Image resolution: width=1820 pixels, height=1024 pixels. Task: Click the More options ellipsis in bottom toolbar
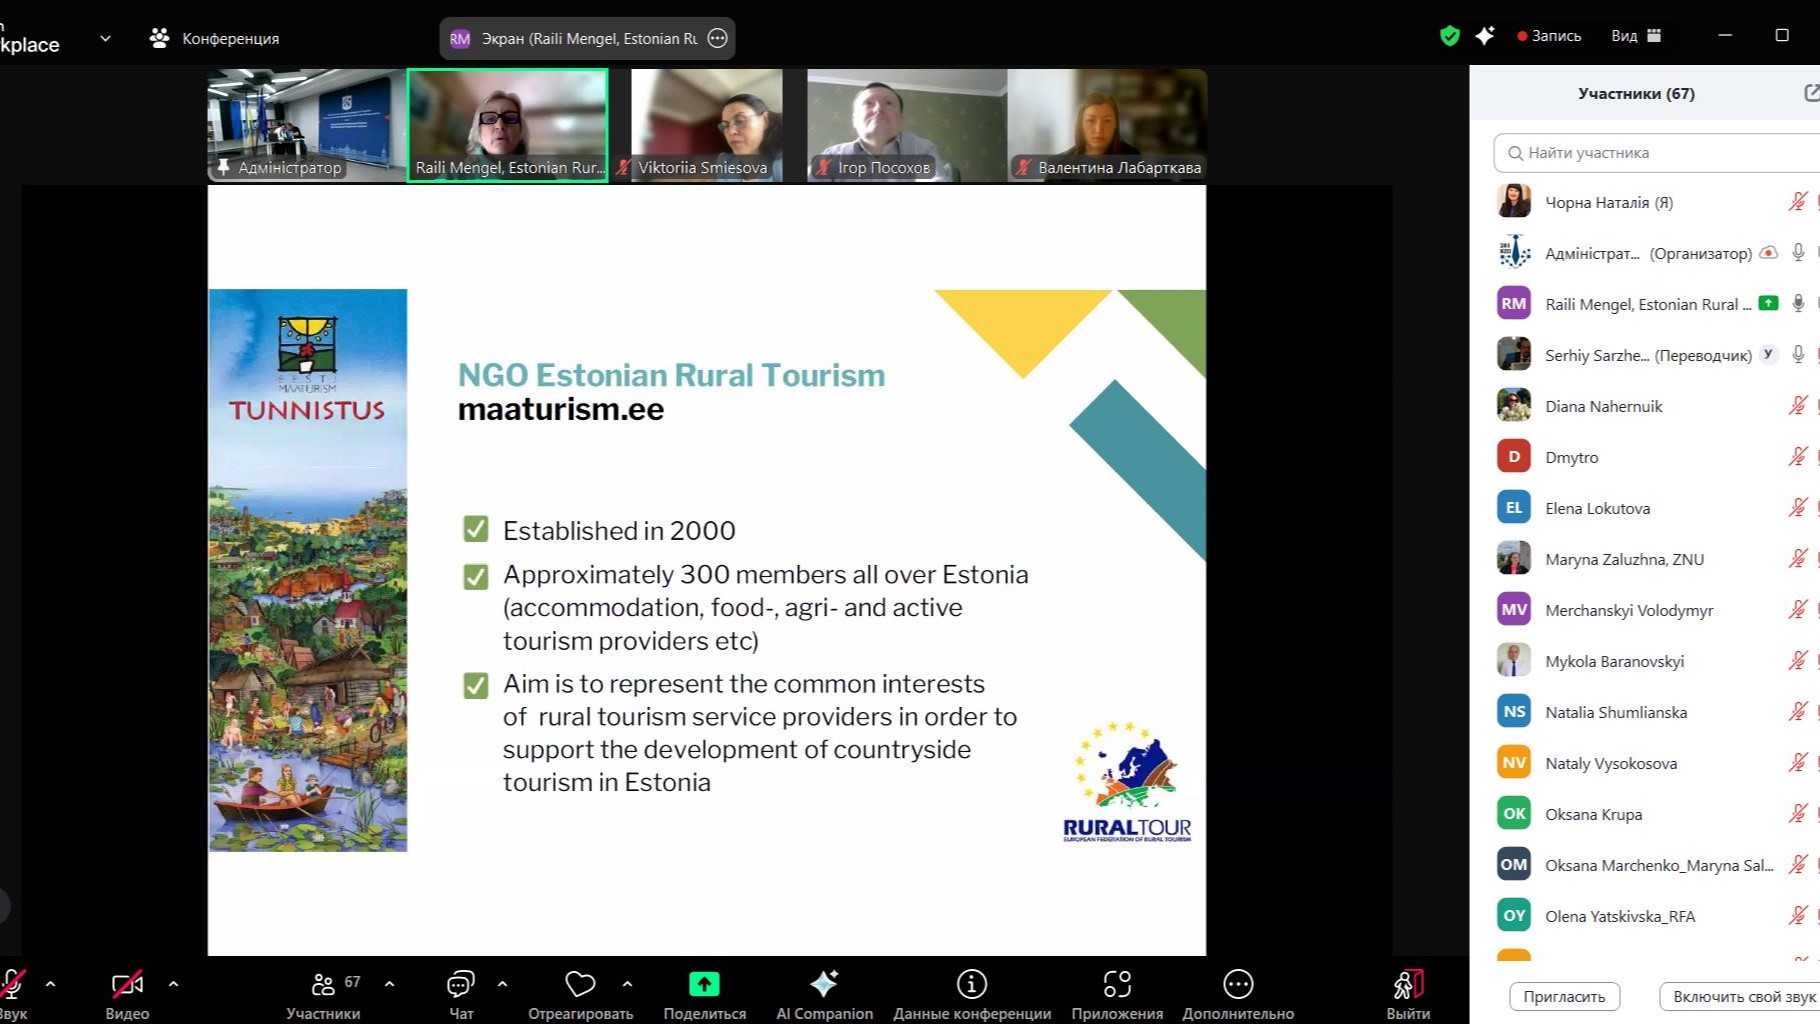point(1238,985)
